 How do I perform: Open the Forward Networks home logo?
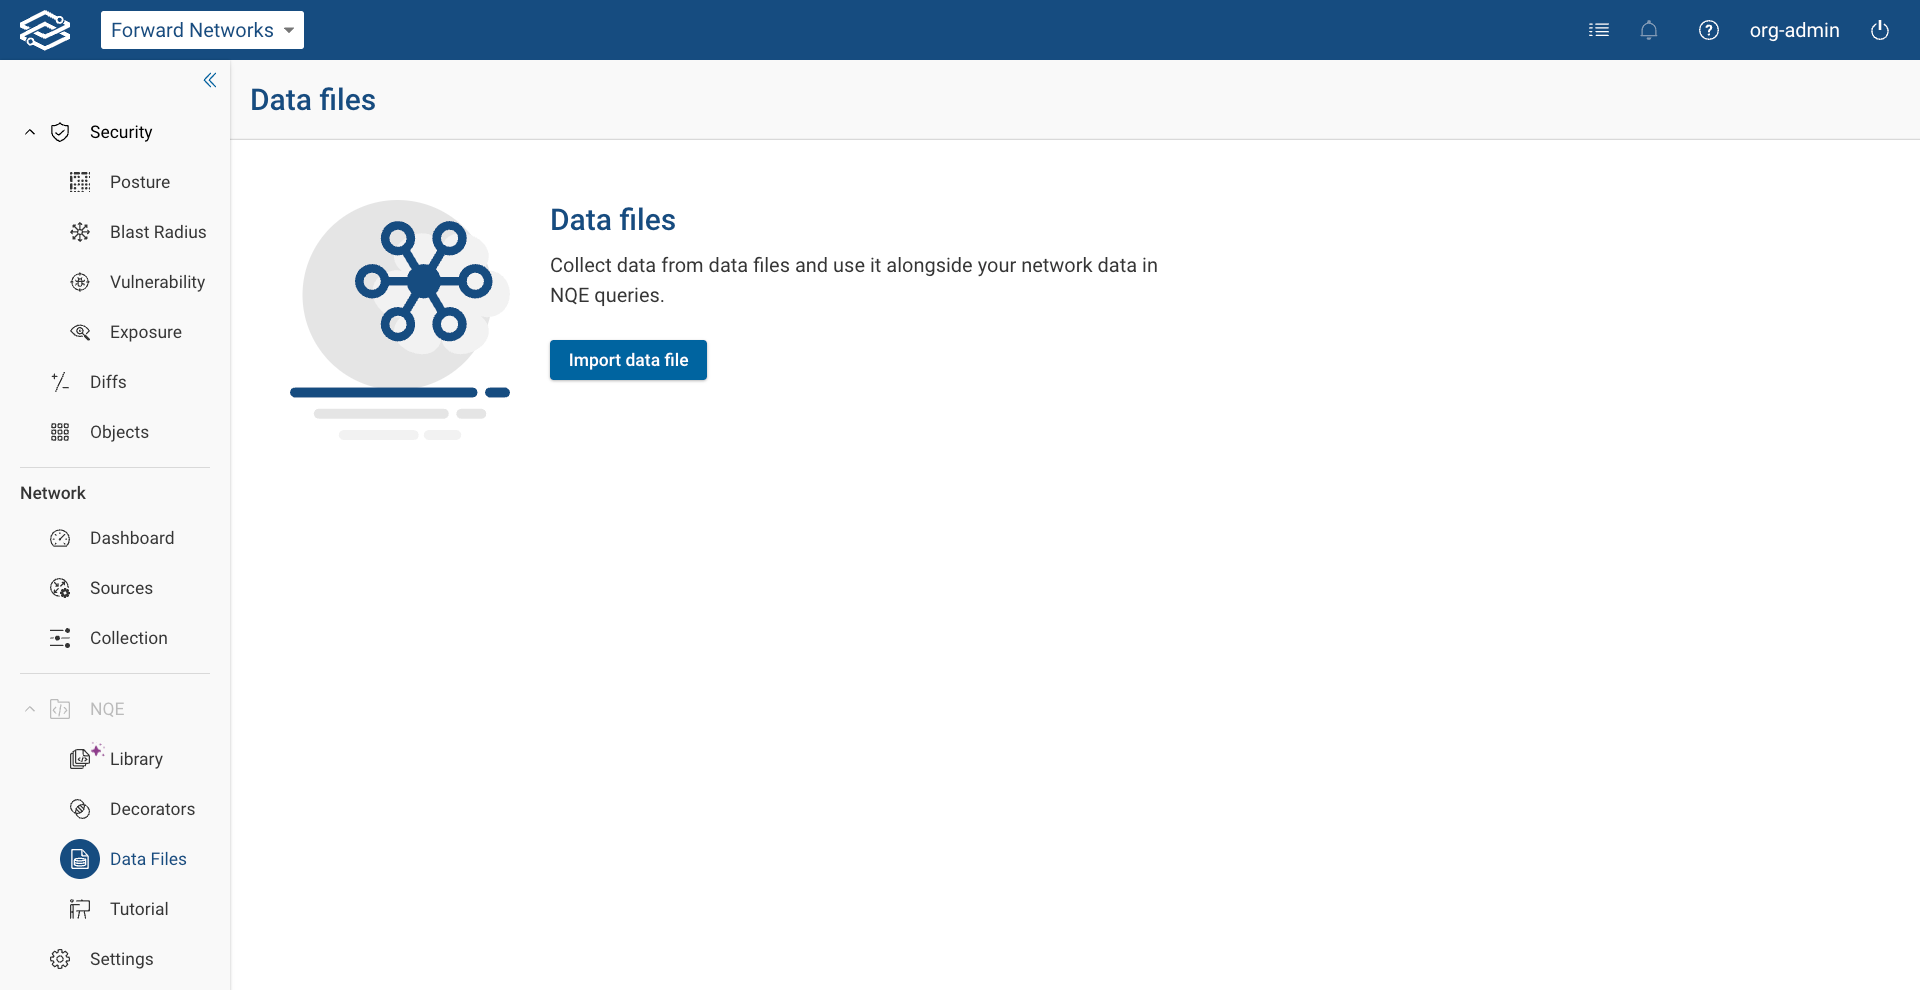coord(45,29)
